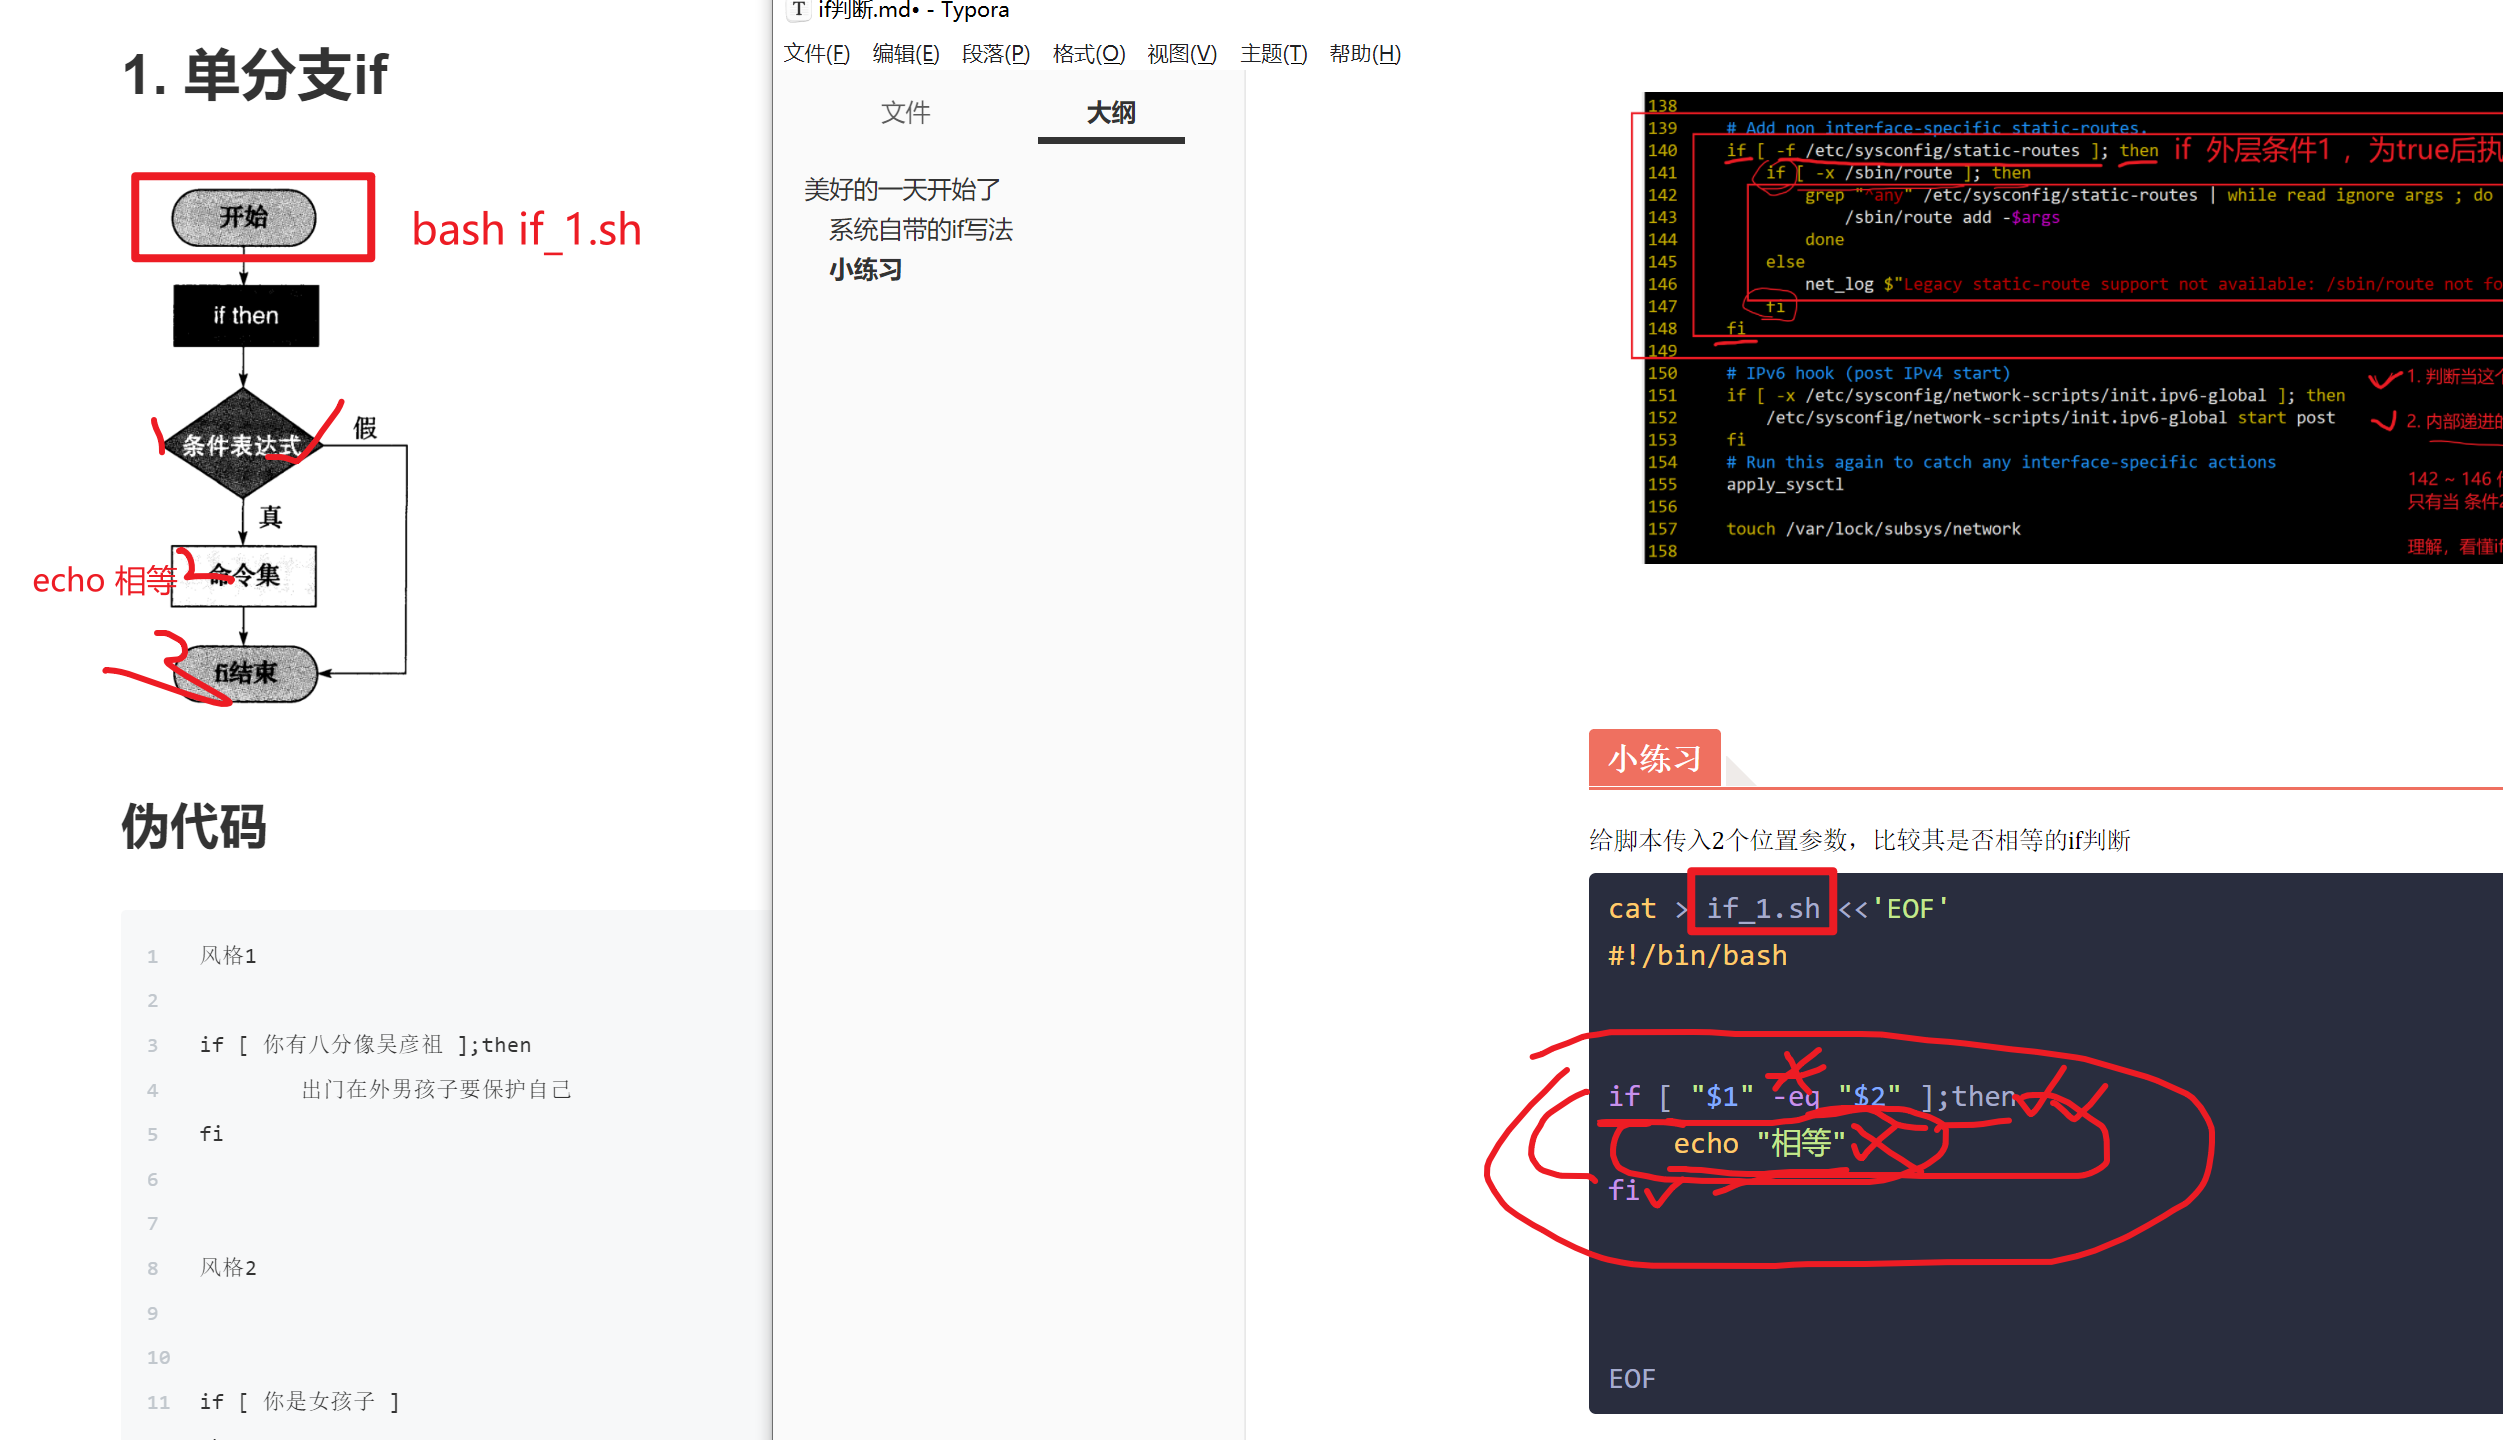Click the paragraph '给脚本传入2个位置参数'
The width and height of the screenshot is (2503, 1440).
click(x=1860, y=840)
